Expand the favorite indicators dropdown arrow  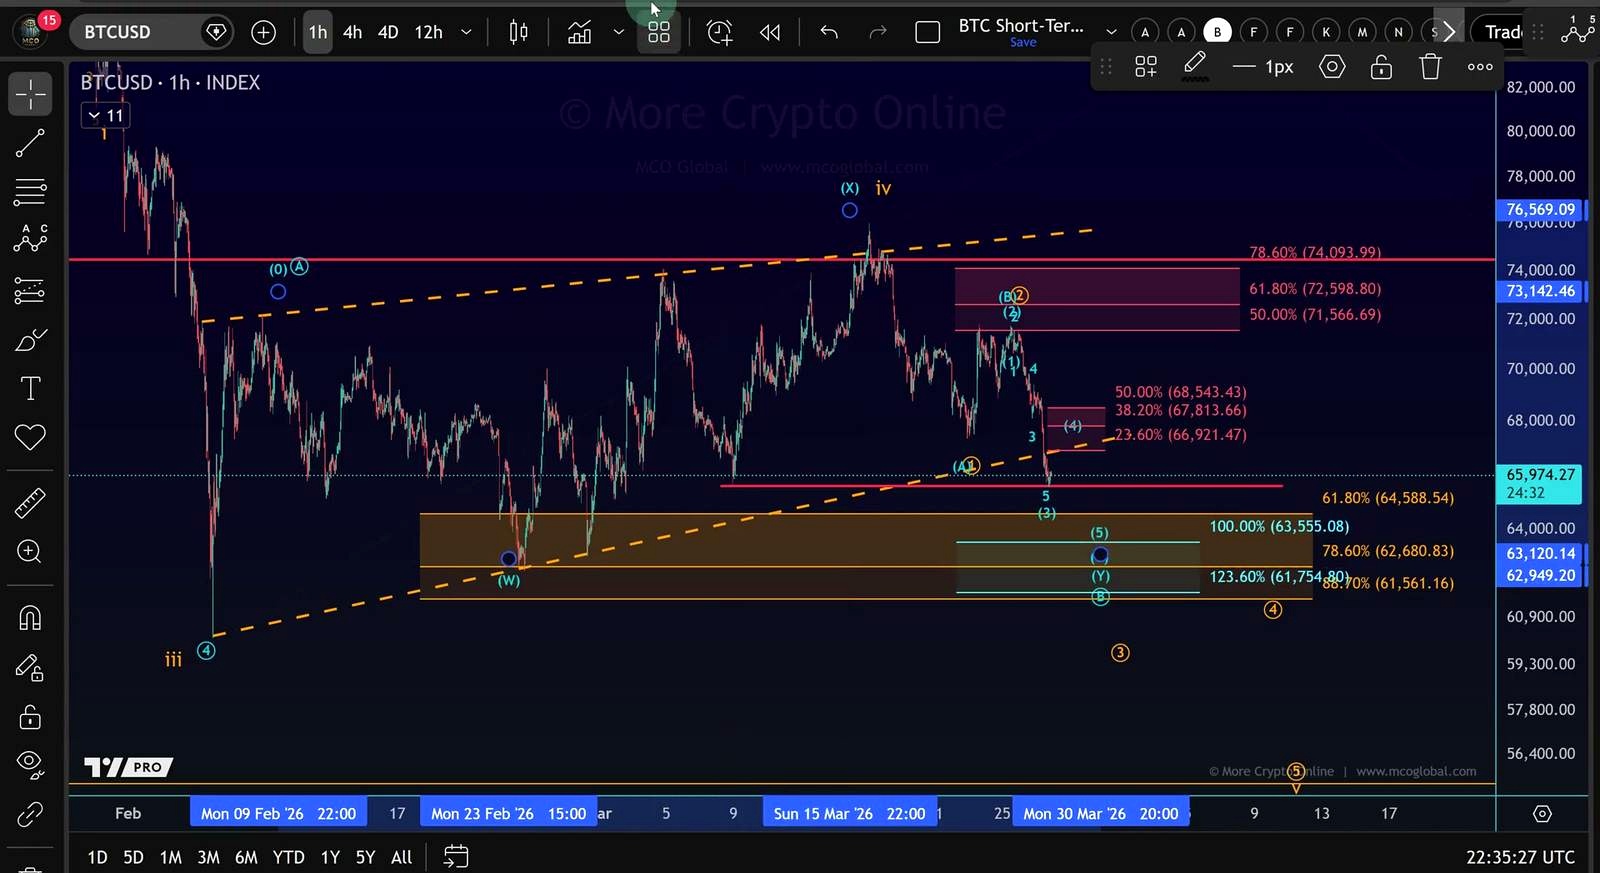(619, 32)
